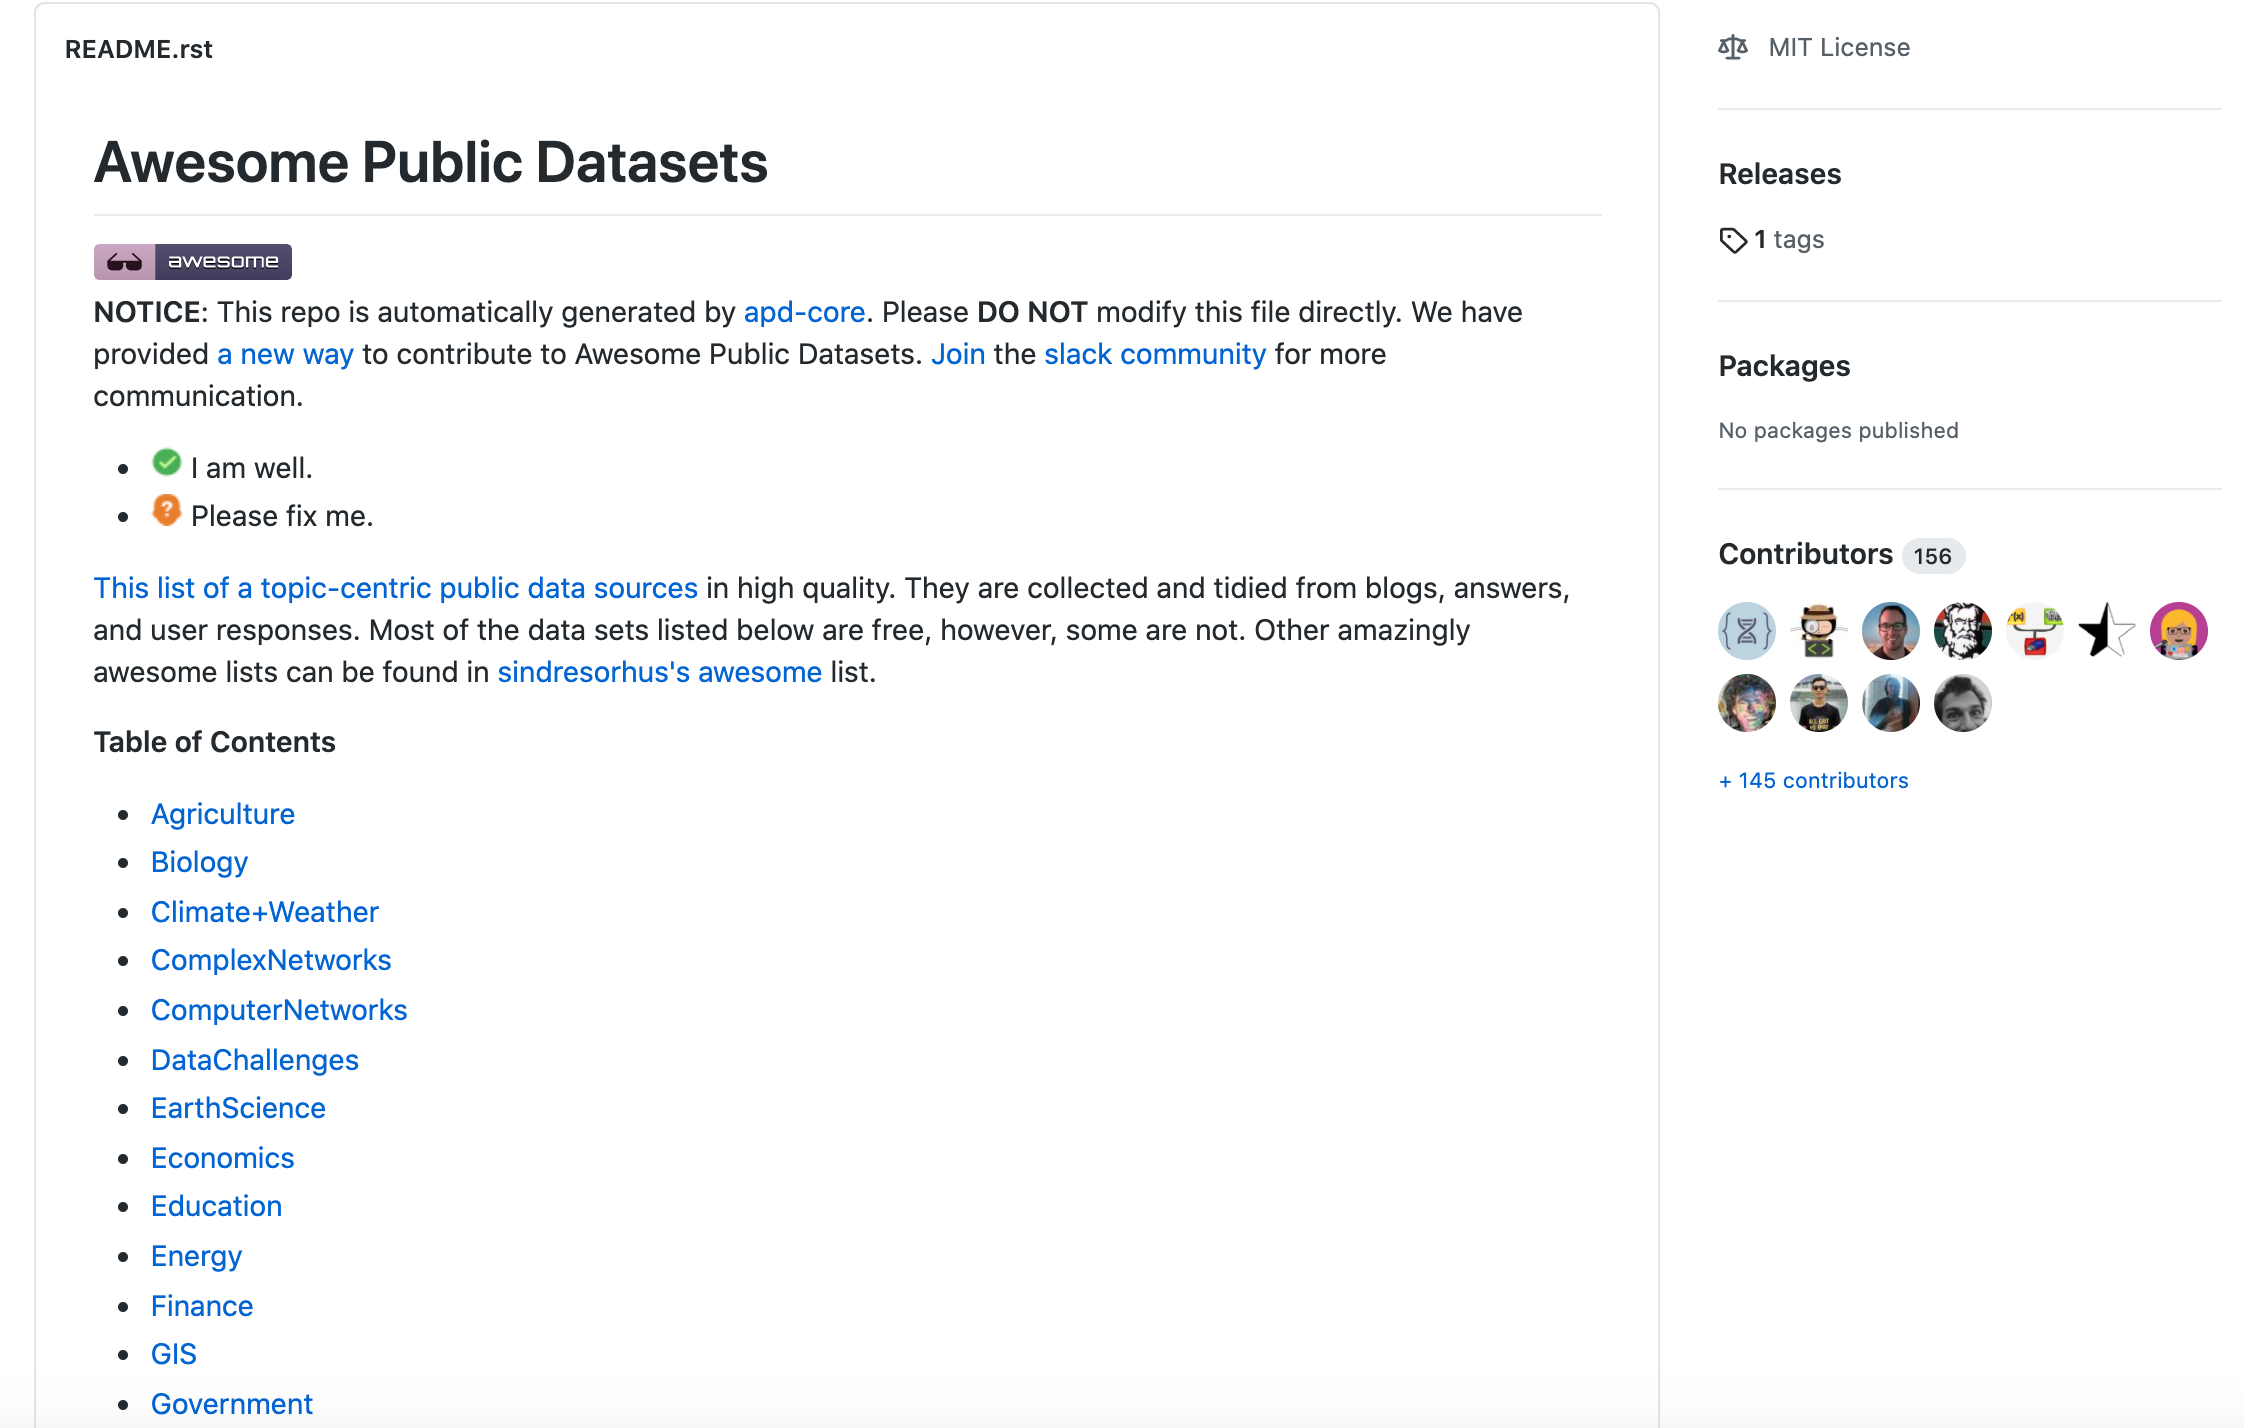Click the green checkmark status icon
This screenshot has width=2244, height=1428.
pyautogui.click(x=166, y=463)
